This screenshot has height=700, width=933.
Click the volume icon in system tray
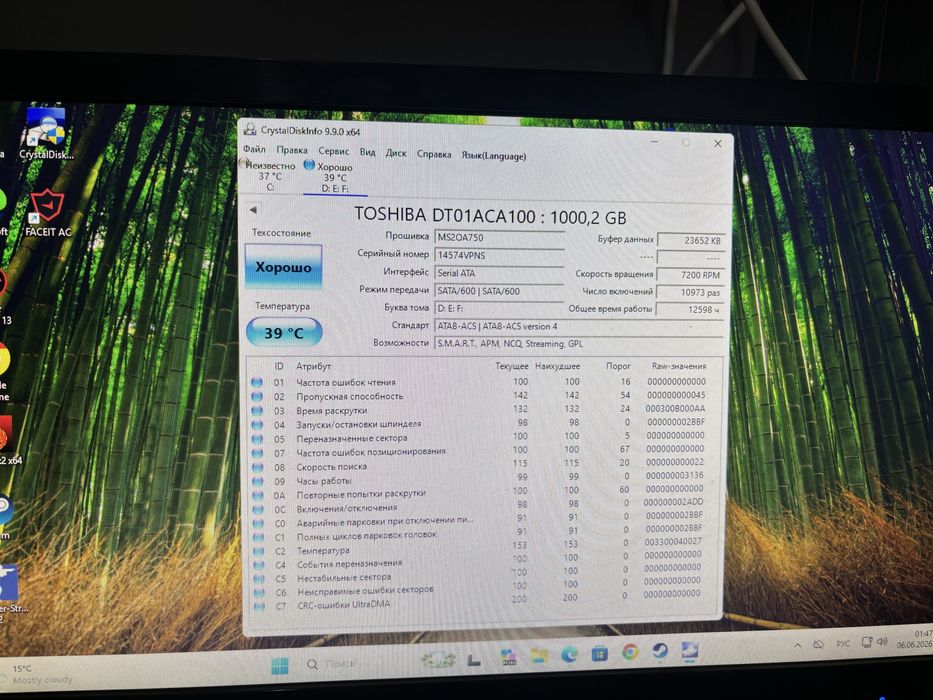882,642
